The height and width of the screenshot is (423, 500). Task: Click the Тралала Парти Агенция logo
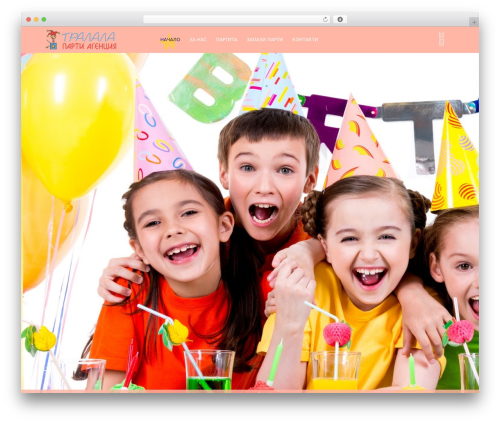coord(81,40)
